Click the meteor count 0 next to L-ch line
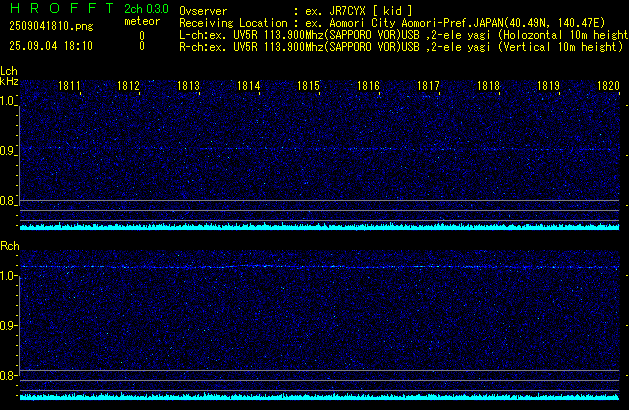629x410 pixels. [x=142, y=36]
